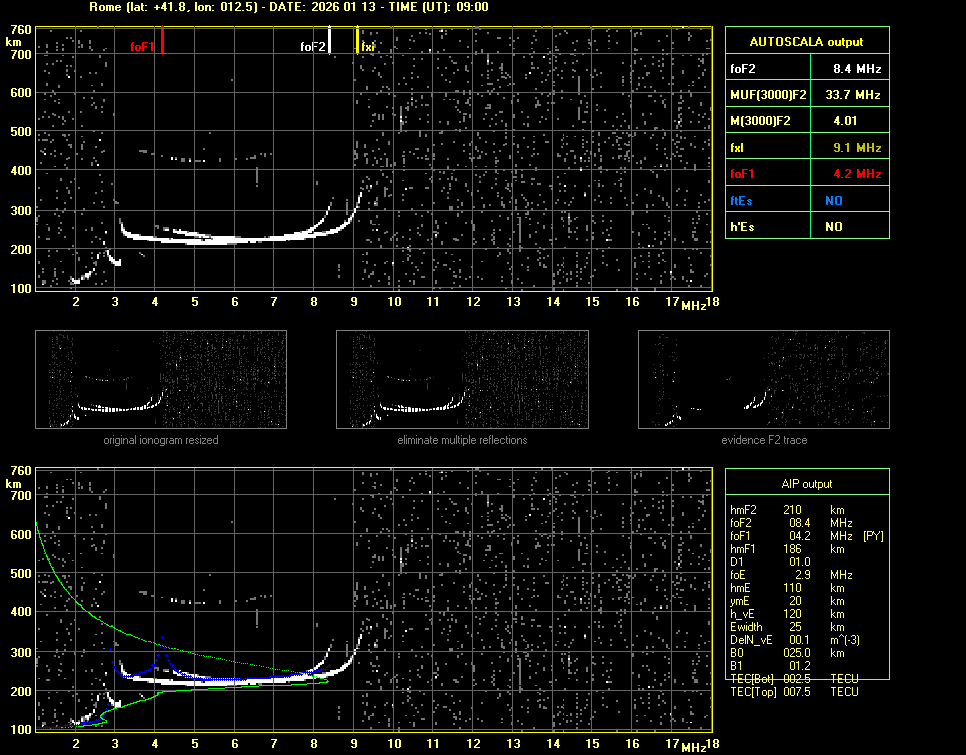This screenshot has height=755, width=966.
Task: Click the red foF1 marker on top ionogram
Action: tap(162, 41)
